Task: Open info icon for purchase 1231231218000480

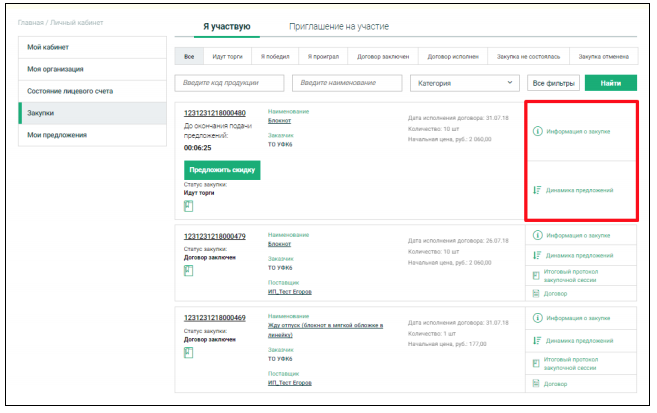Action: [537, 131]
